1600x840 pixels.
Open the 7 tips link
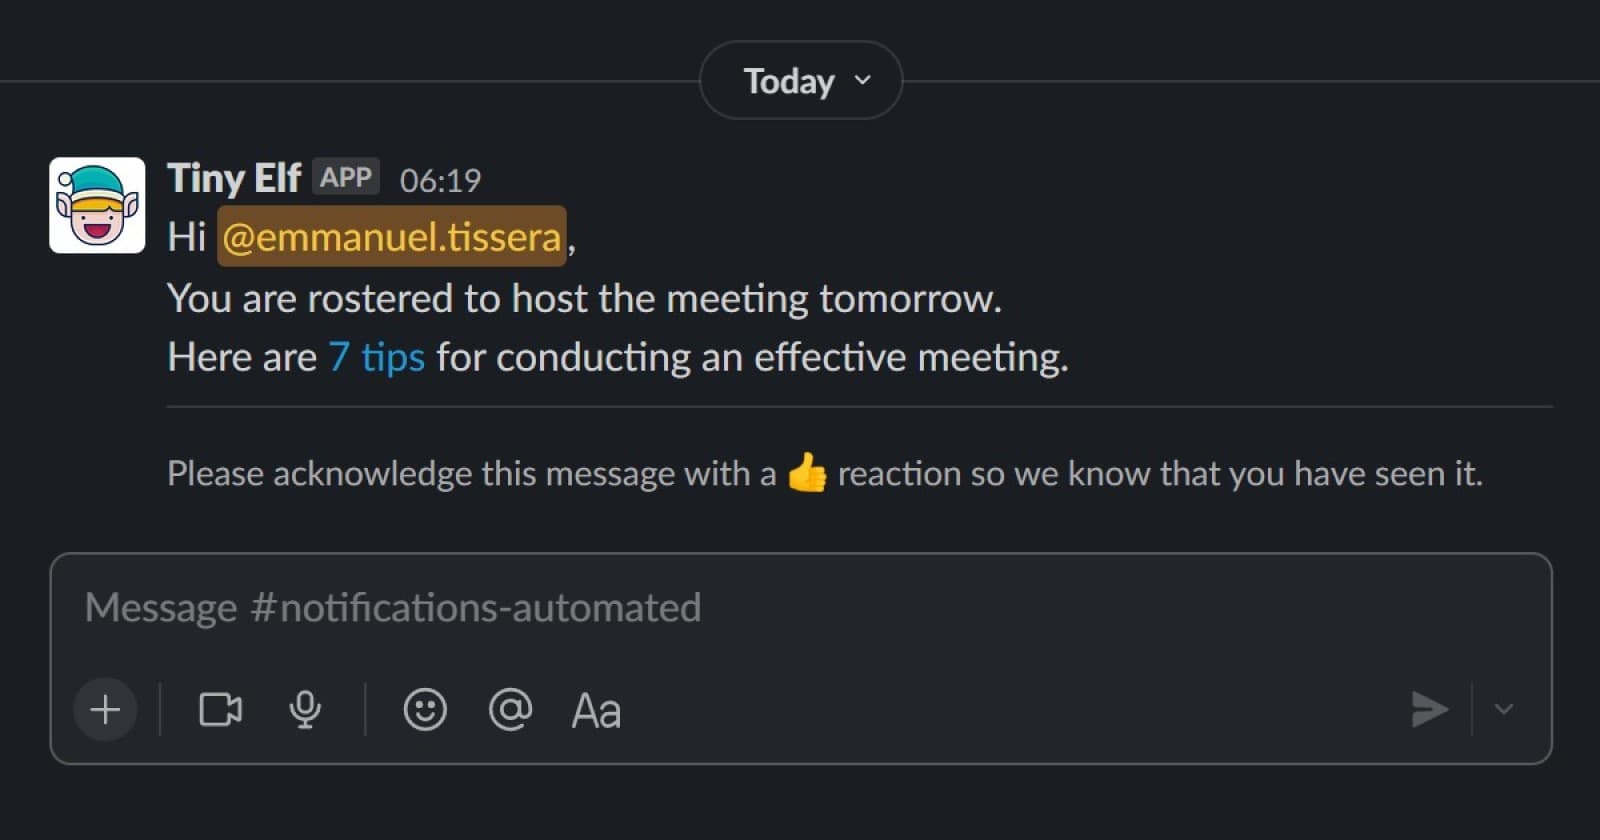(x=377, y=357)
